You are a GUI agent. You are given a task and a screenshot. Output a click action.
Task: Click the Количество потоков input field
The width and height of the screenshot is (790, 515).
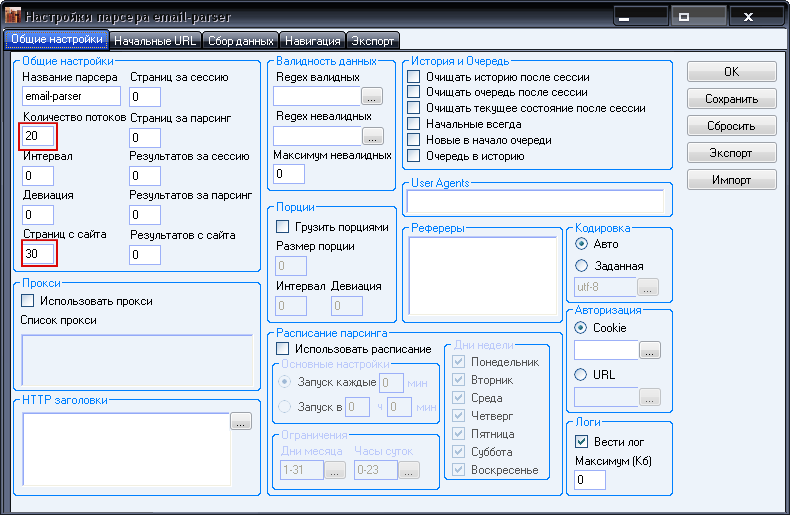tap(37, 136)
